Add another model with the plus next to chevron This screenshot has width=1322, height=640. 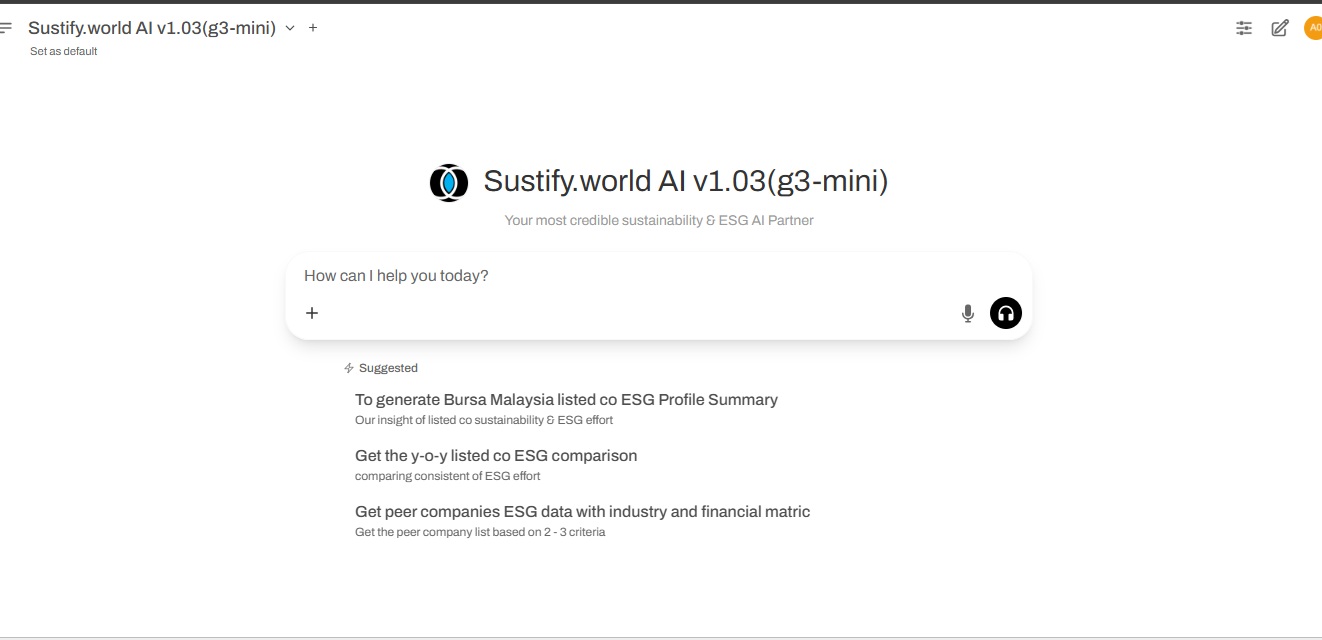point(312,28)
